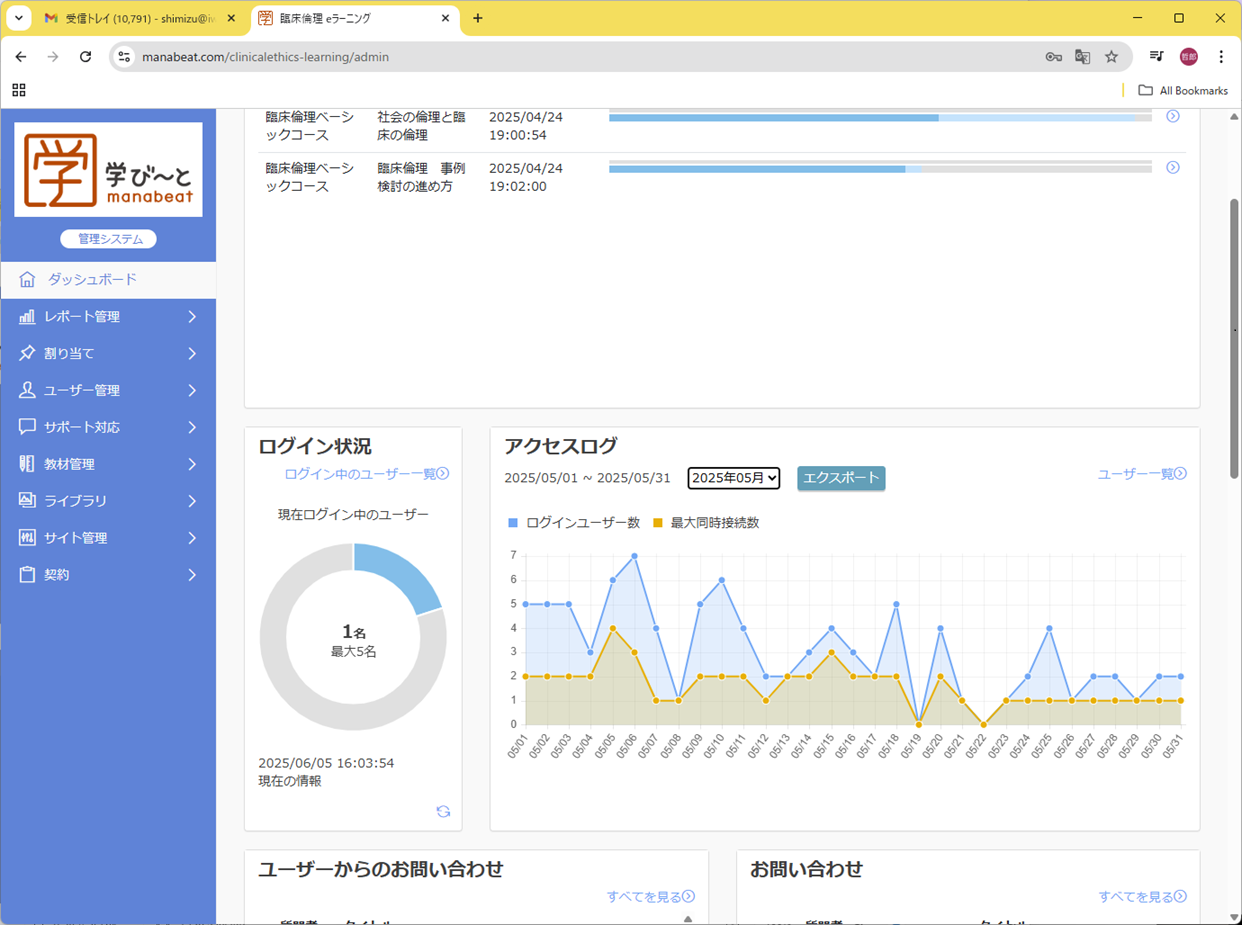
Task: Click the refresh icon in login status panel
Action: click(x=443, y=812)
